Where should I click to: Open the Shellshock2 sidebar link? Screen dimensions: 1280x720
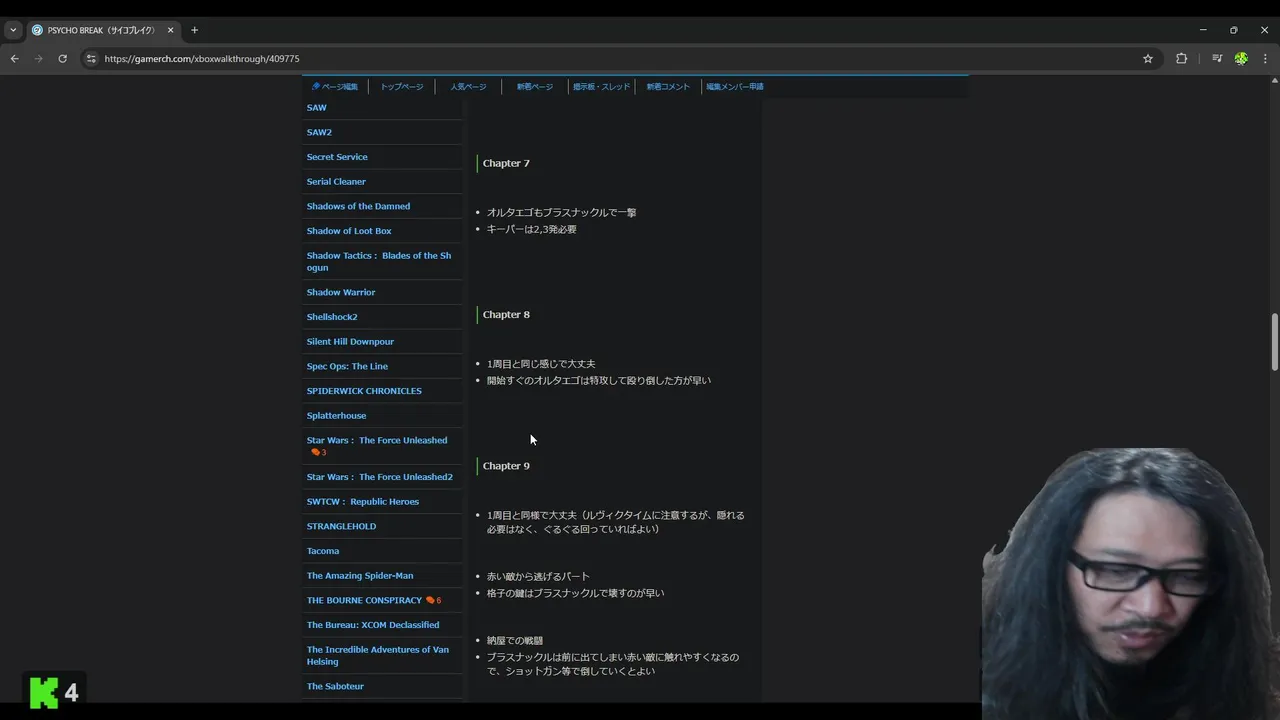pyautogui.click(x=332, y=317)
